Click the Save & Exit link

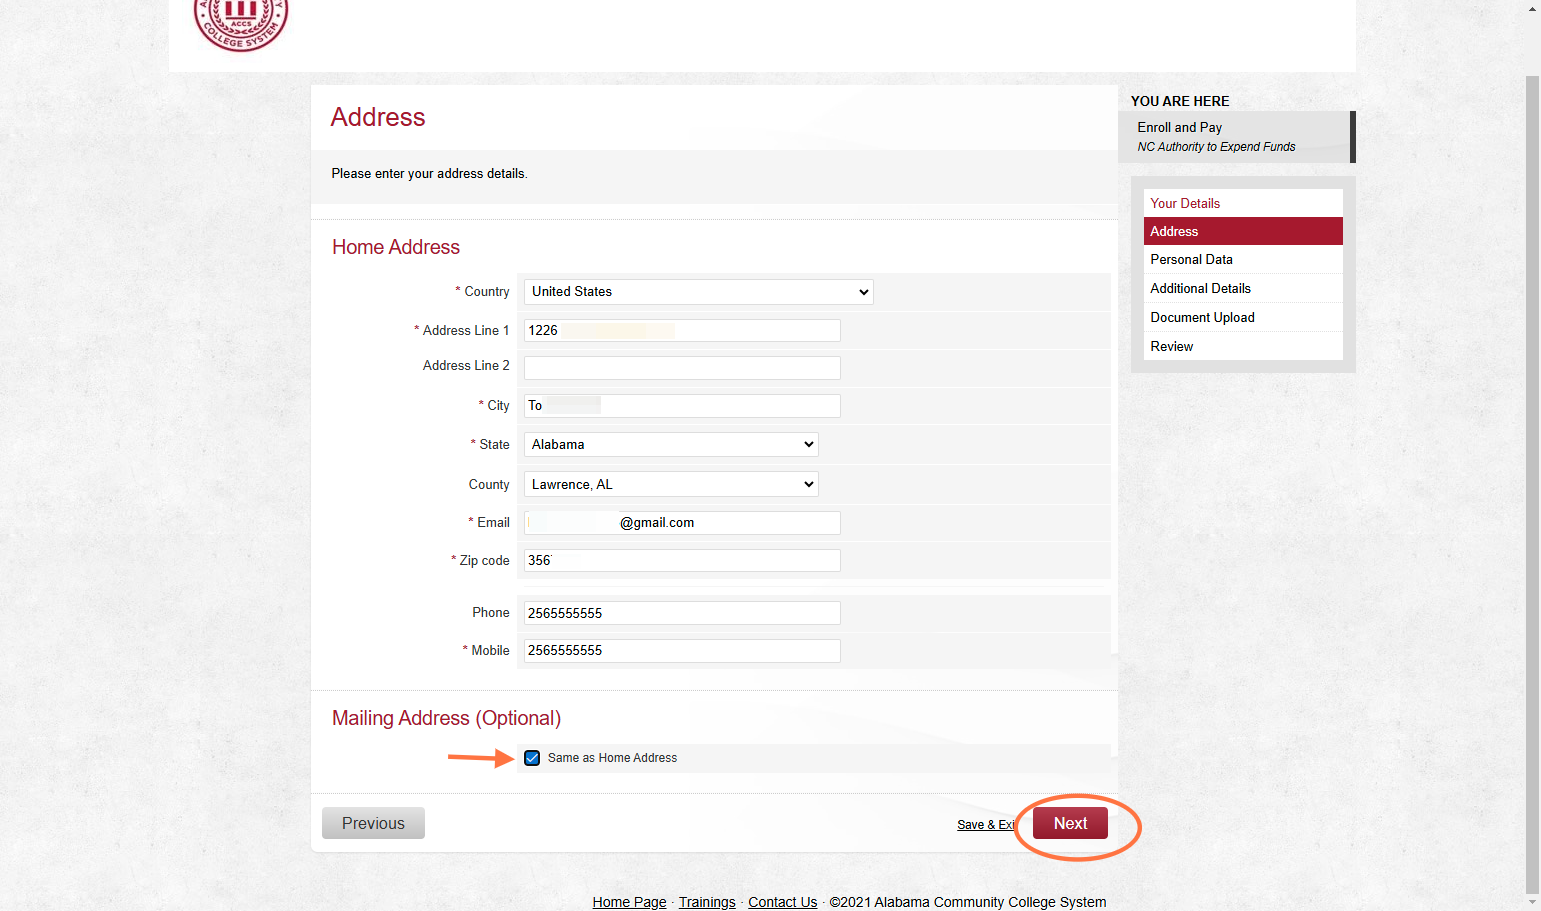[x=986, y=825]
